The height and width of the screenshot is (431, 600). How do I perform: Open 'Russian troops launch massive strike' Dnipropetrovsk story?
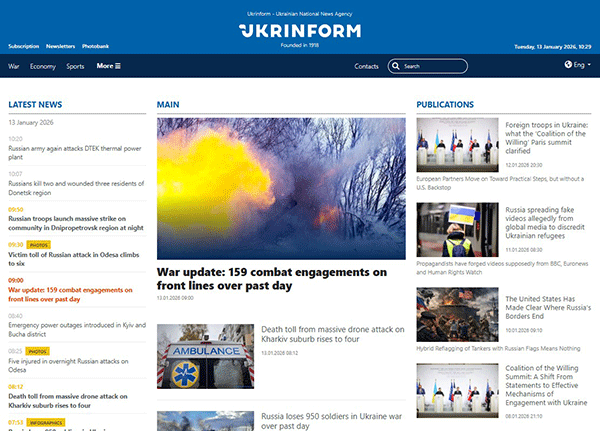click(x=76, y=223)
